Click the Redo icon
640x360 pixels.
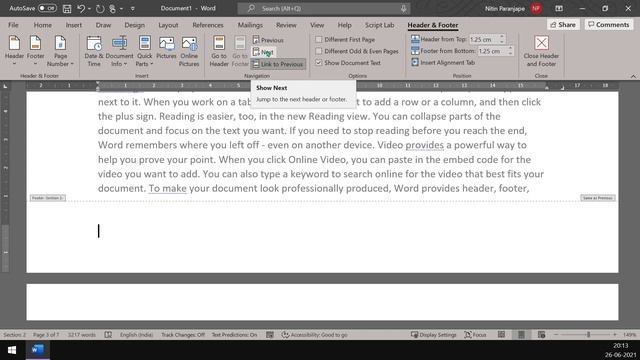coord(100,9)
